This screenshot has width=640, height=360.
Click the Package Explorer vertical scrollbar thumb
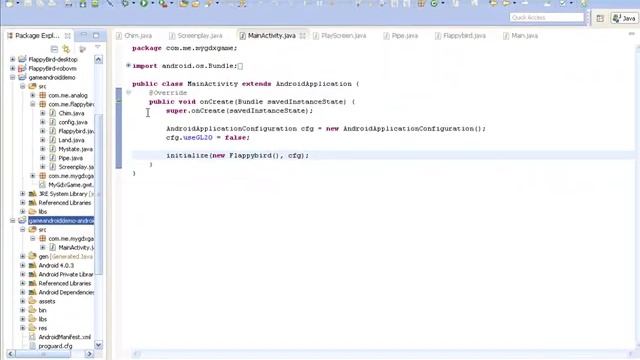point(98,195)
